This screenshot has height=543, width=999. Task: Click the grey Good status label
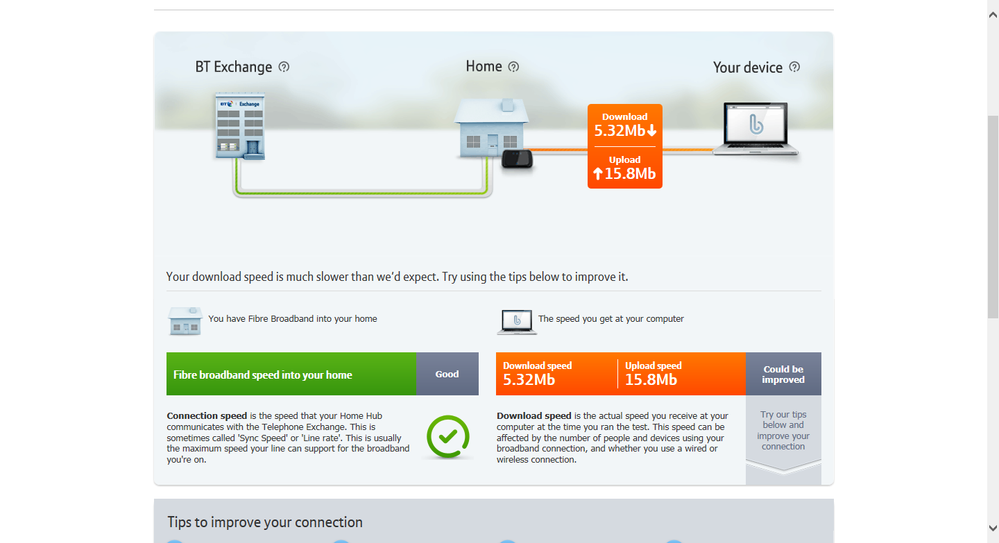pos(447,374)
